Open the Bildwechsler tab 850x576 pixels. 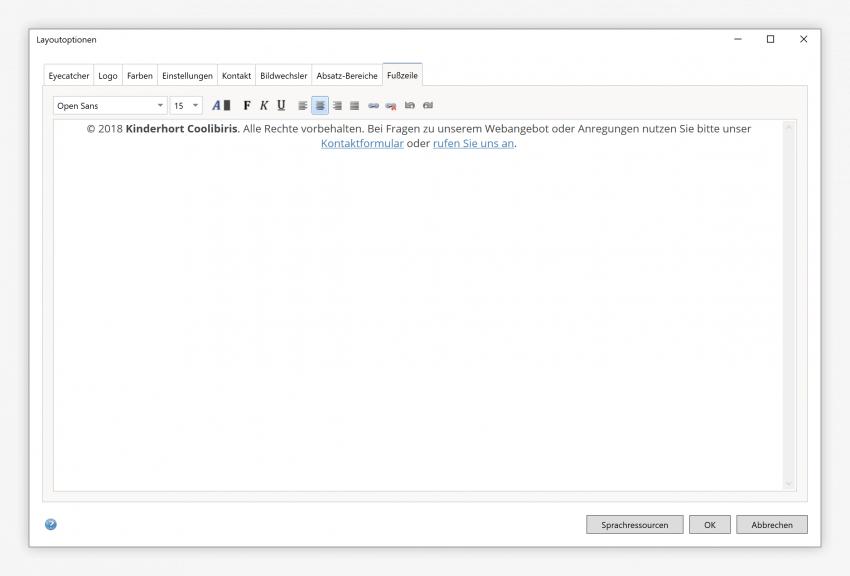click(283, 76)
